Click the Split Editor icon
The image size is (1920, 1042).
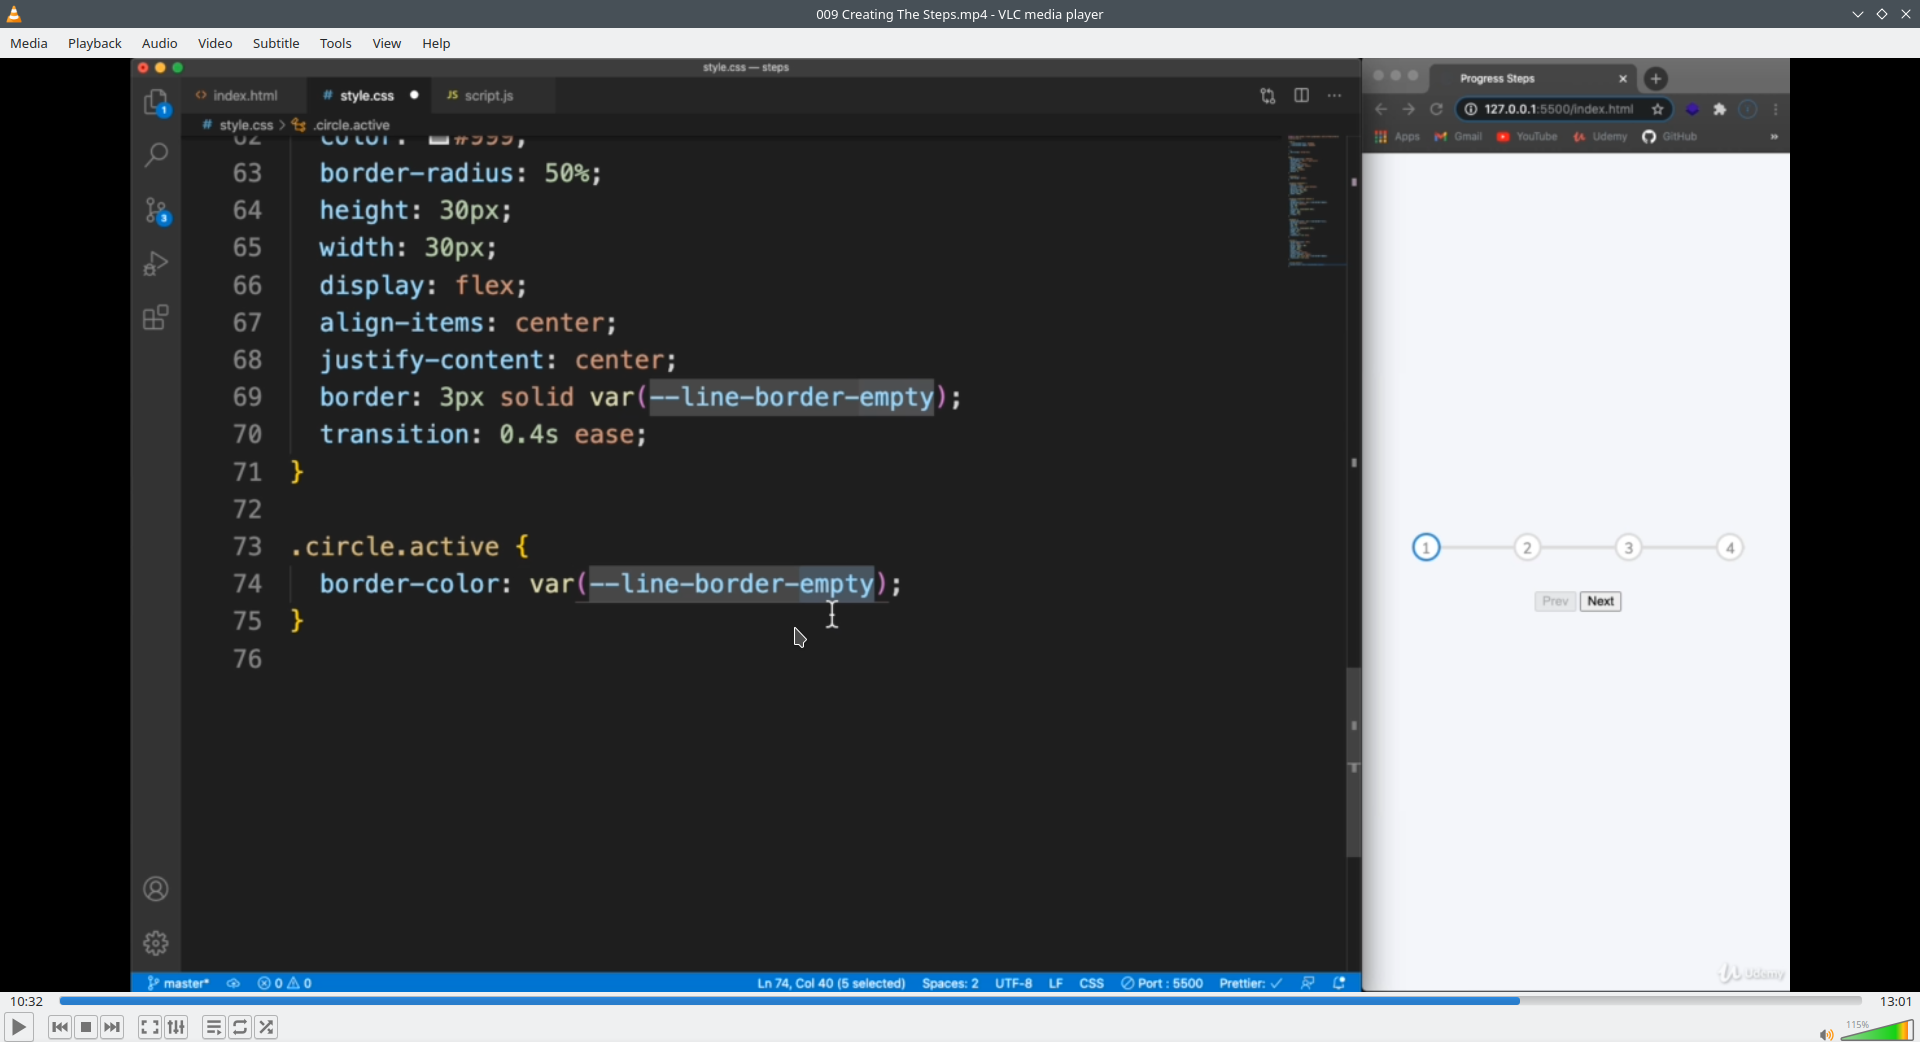click(x=1301, y=96)
